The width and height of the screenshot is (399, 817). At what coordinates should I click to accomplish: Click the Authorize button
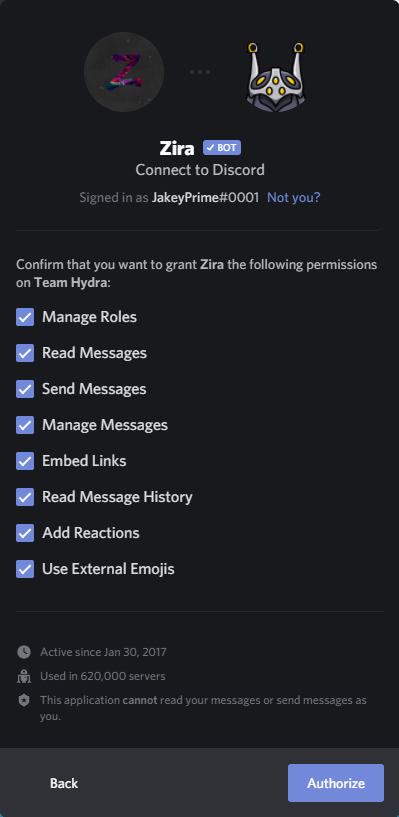pyautogui.click(x=336, y=783)
